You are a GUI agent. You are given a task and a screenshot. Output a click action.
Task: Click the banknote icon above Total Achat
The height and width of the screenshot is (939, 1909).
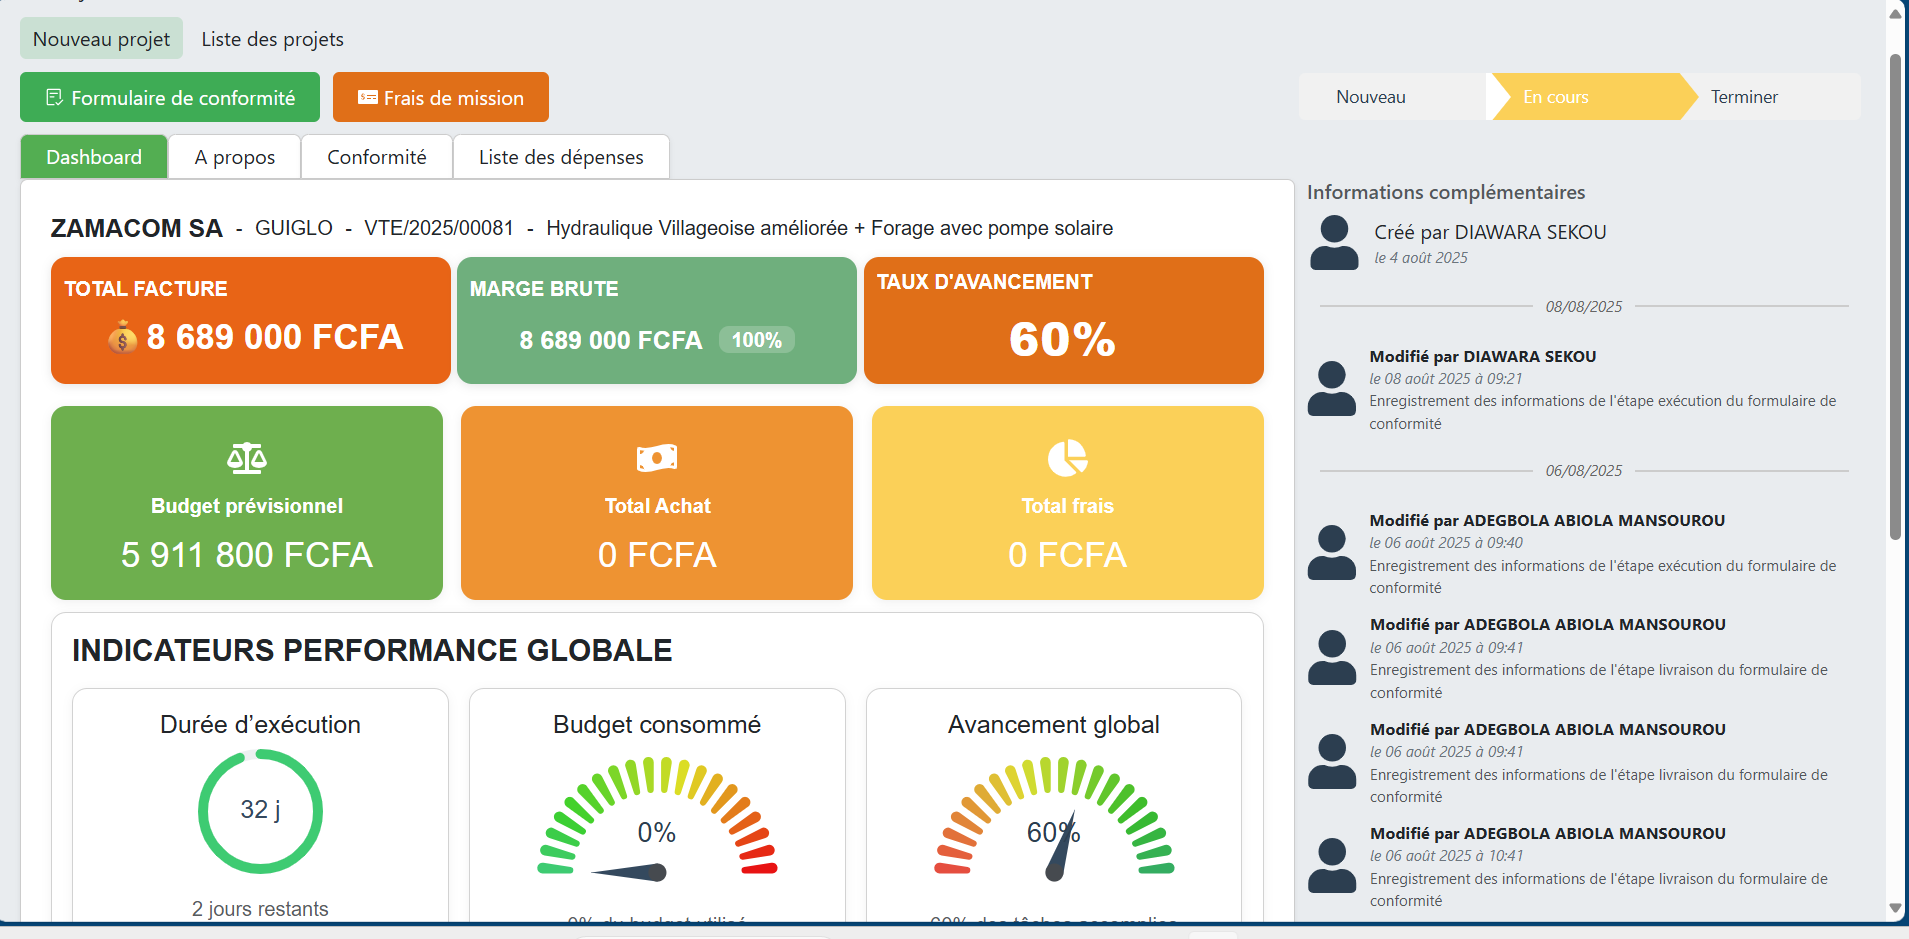click(x=657, y=459)
